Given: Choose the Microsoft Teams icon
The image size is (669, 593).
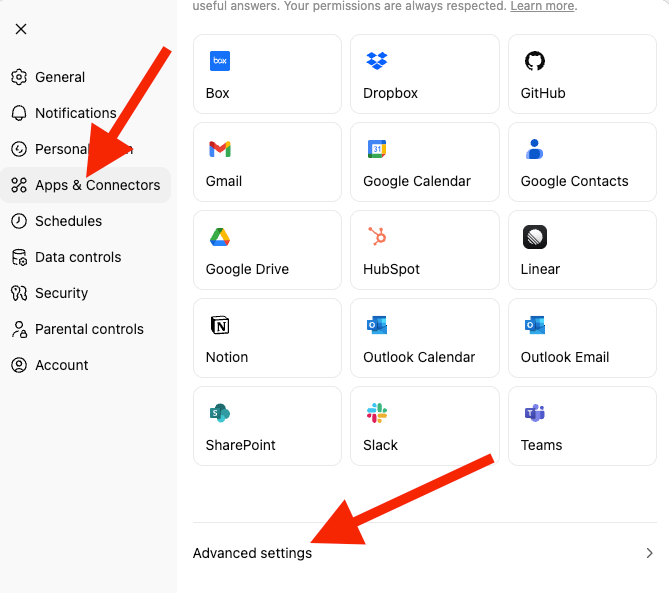Looking at the screenshot, I should click(x=535, y=413).
